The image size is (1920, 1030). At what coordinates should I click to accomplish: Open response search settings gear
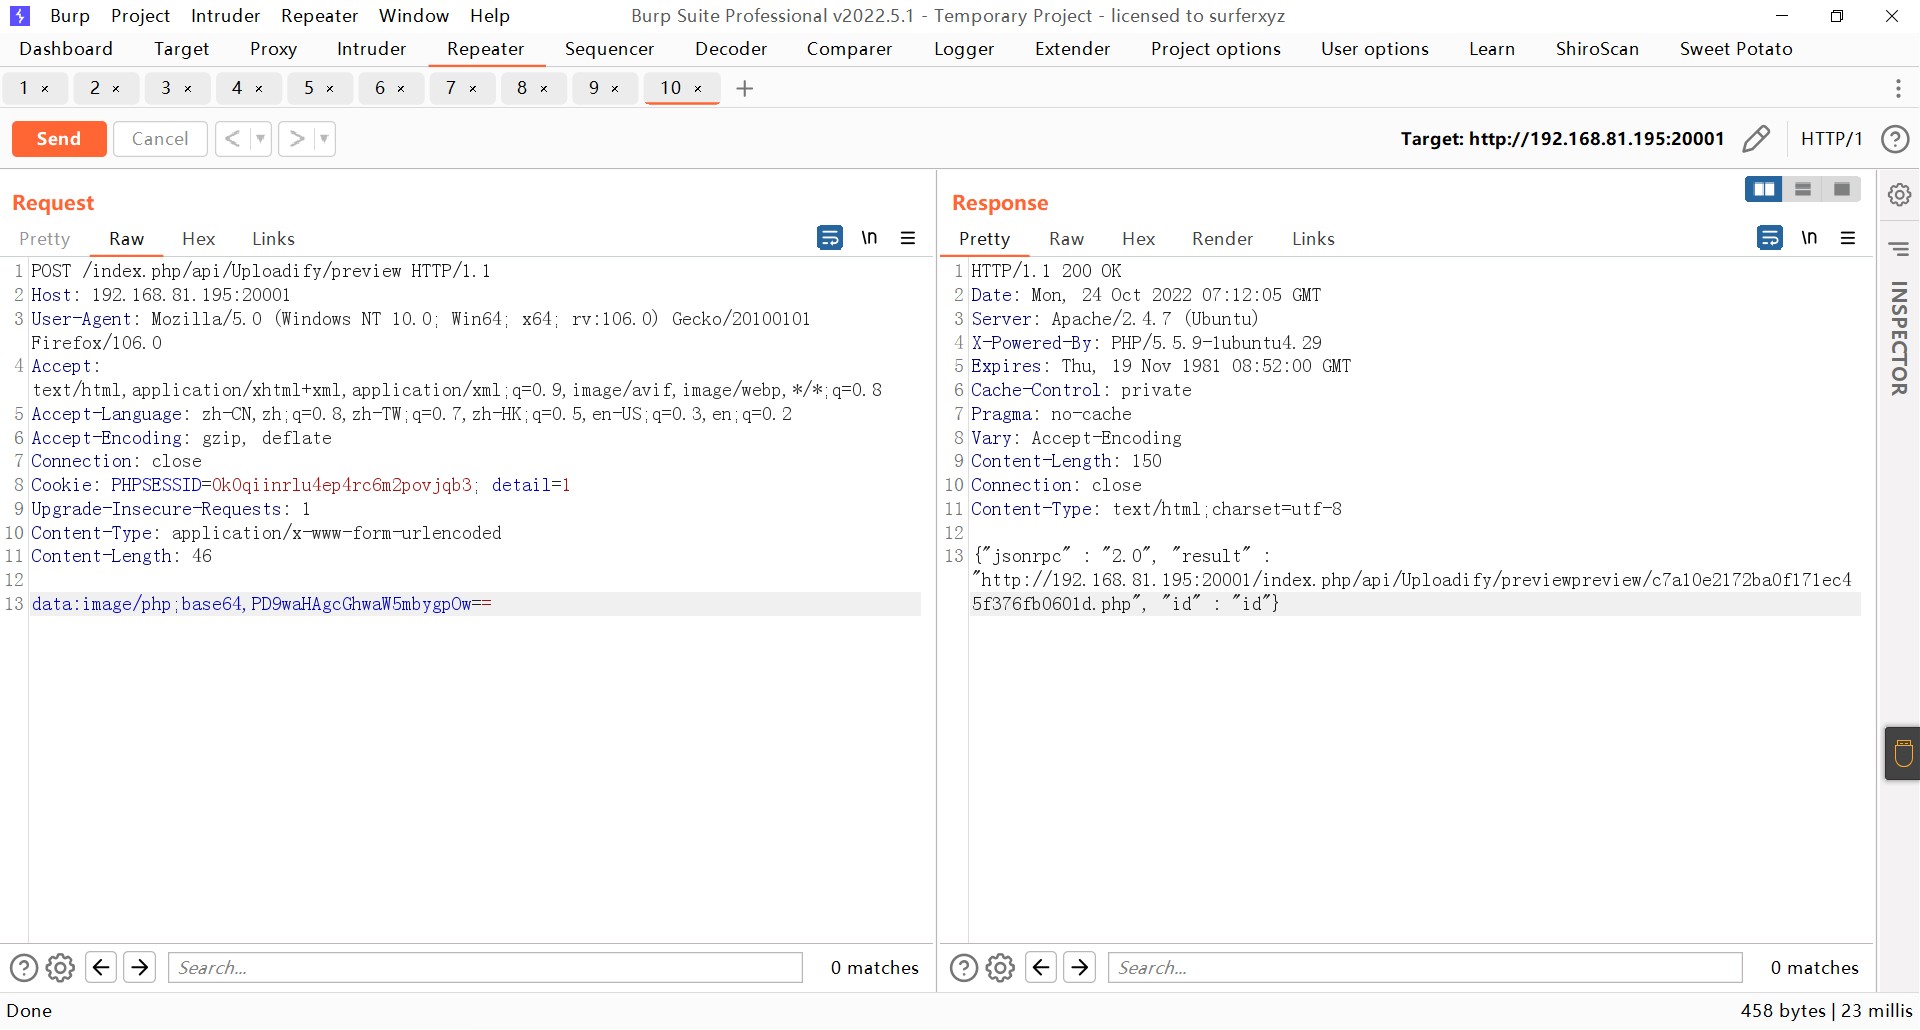[1000, 968]
